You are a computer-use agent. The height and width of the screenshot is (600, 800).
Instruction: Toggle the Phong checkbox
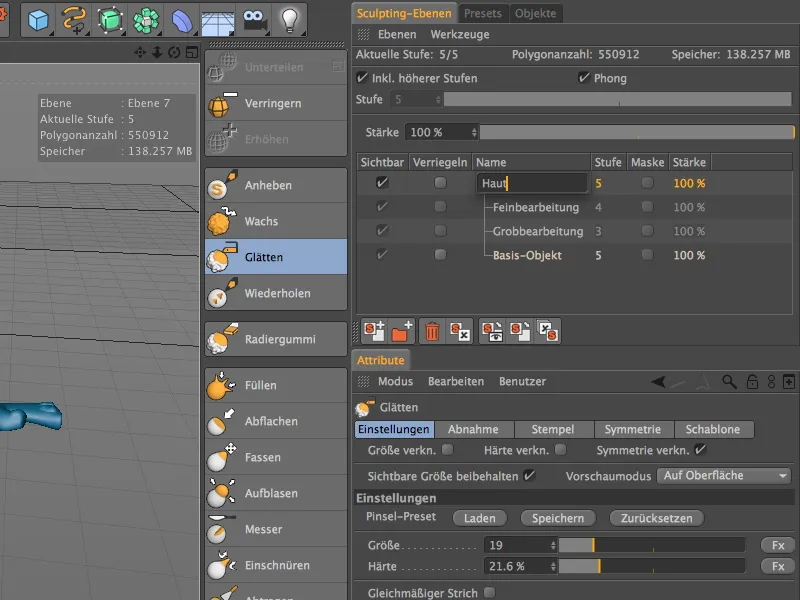(584, 78)
